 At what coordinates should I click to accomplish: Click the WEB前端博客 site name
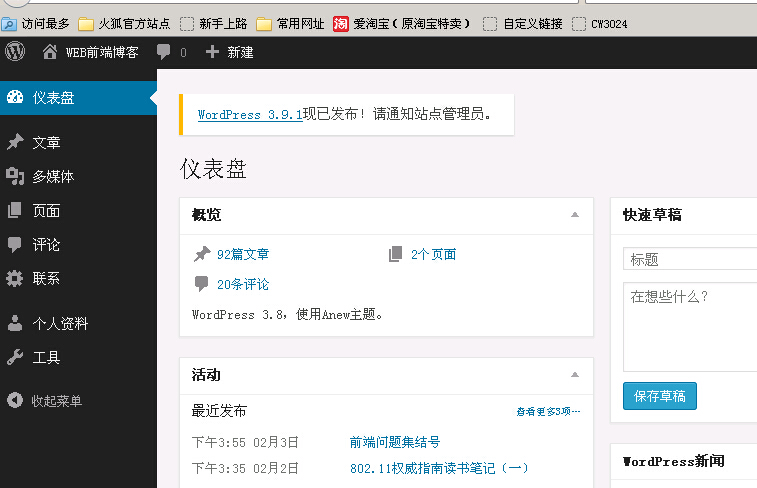(102, 52)
